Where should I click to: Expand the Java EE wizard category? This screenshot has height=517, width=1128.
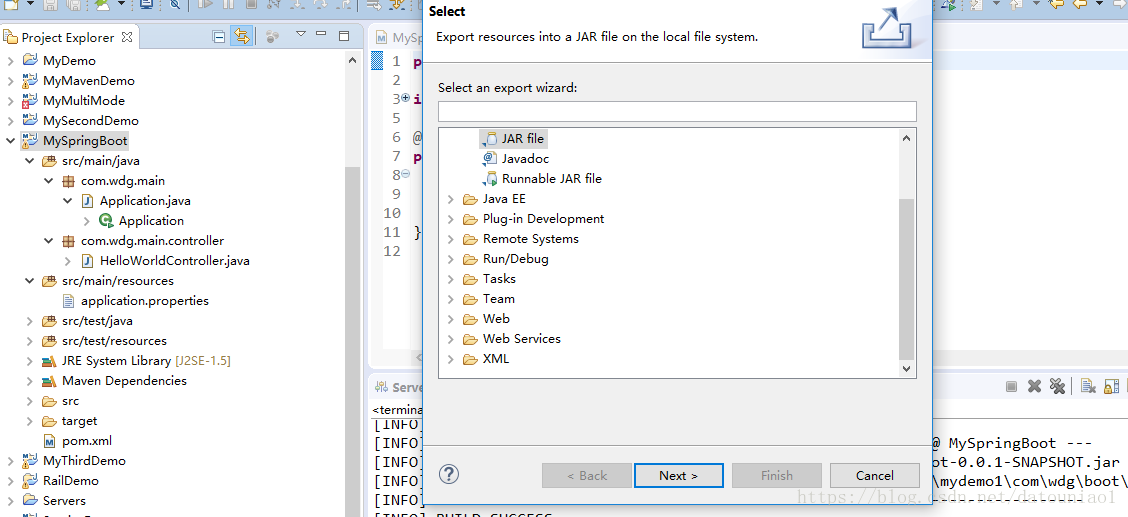[x=450, y=199]
